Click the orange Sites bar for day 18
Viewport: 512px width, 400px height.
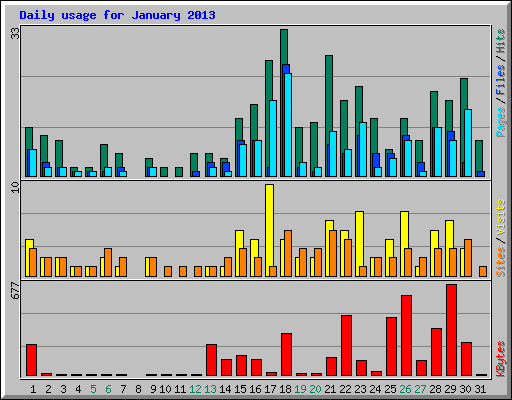coord(288,253)
